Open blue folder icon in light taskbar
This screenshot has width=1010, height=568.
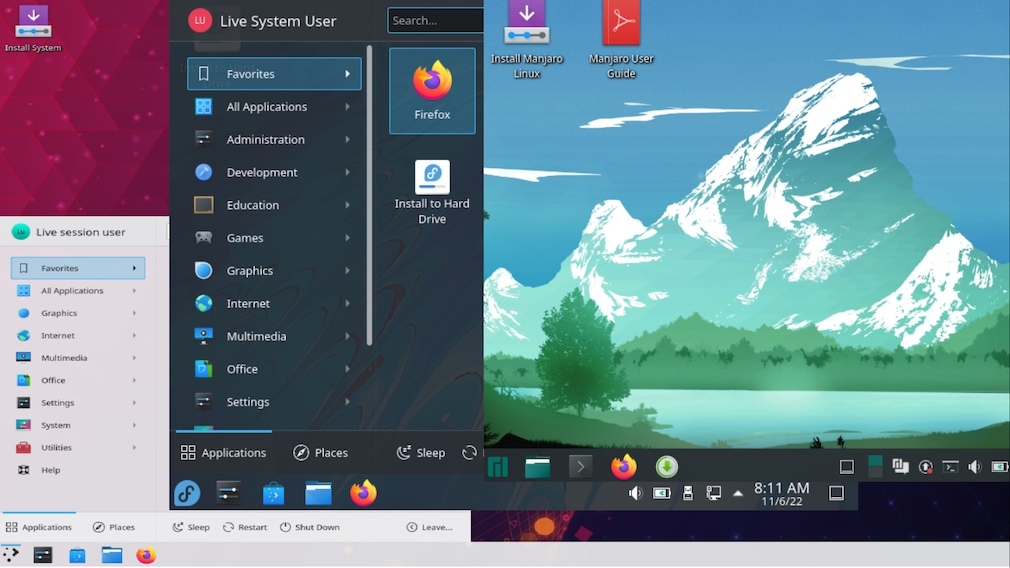[x=111, y=554]
